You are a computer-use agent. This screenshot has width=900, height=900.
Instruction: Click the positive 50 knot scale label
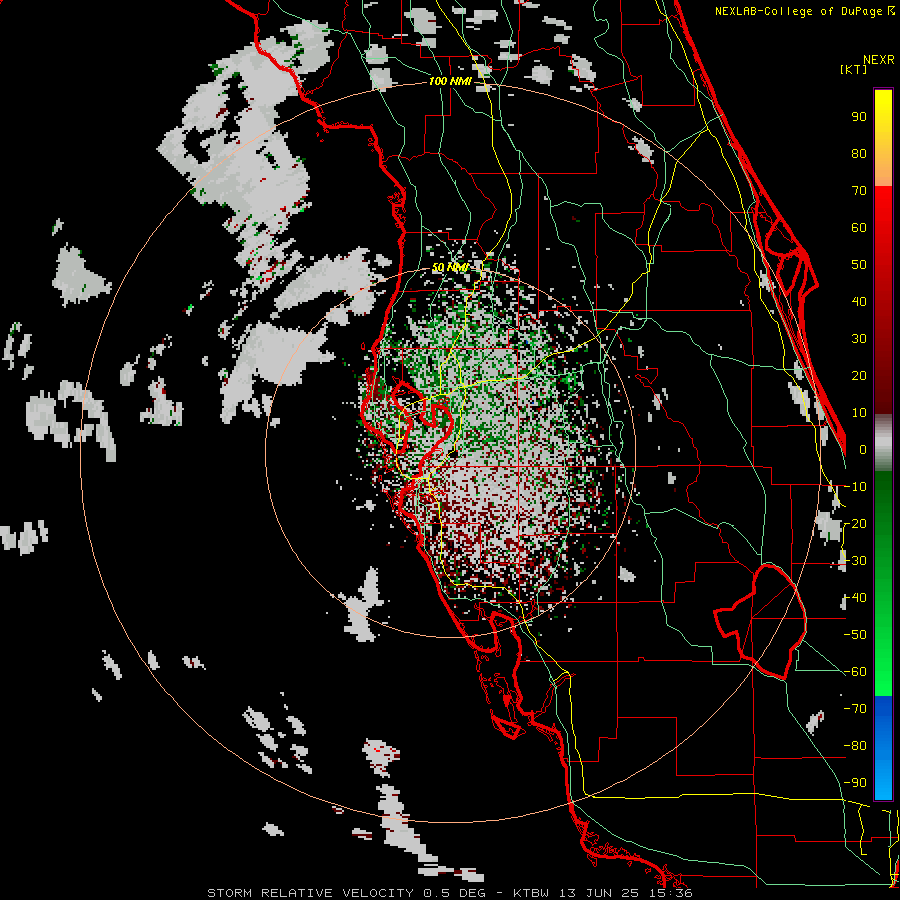click(859, 265)
